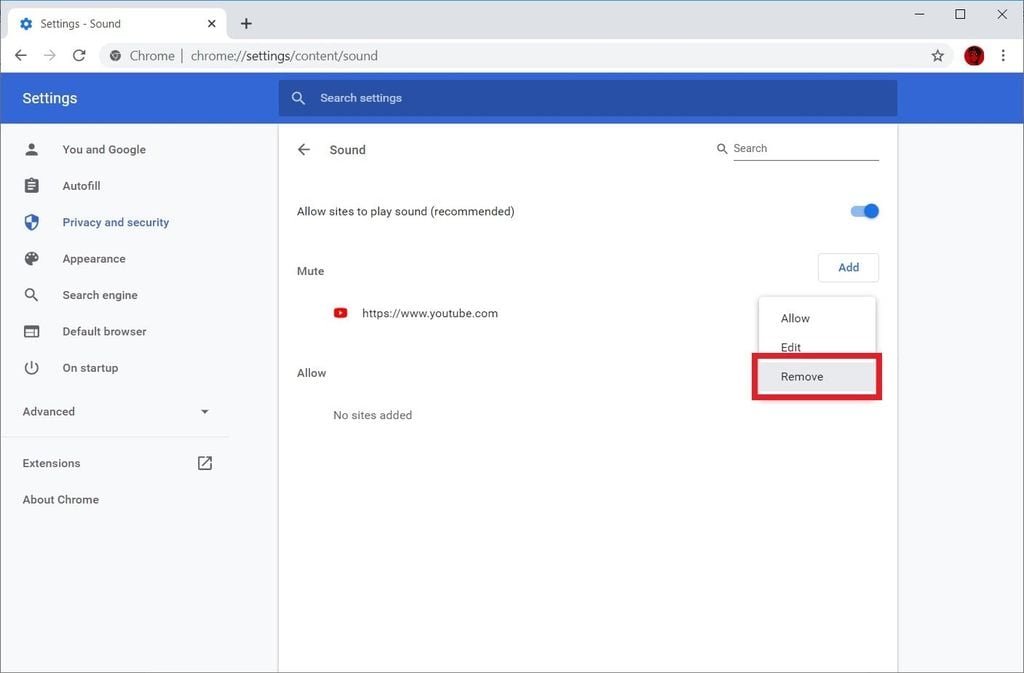The image size is (1024, 673).
Task: Open You and Google settings
Action: [x=104, y=149]
